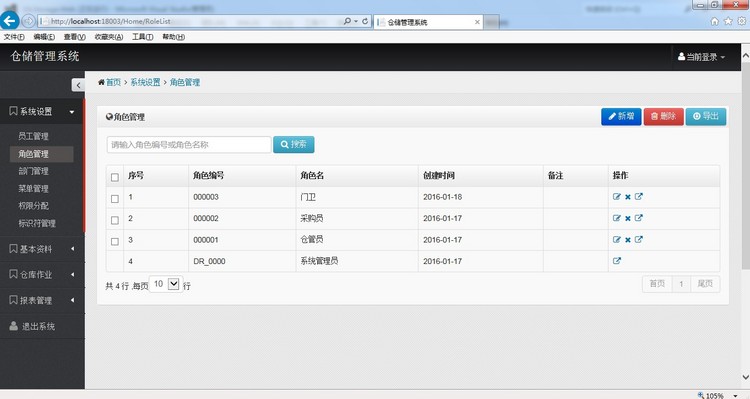The width and height of the screenshot is (750, 399).
Task: Select all rows with header checkbox
Action: tap(115, 177)
